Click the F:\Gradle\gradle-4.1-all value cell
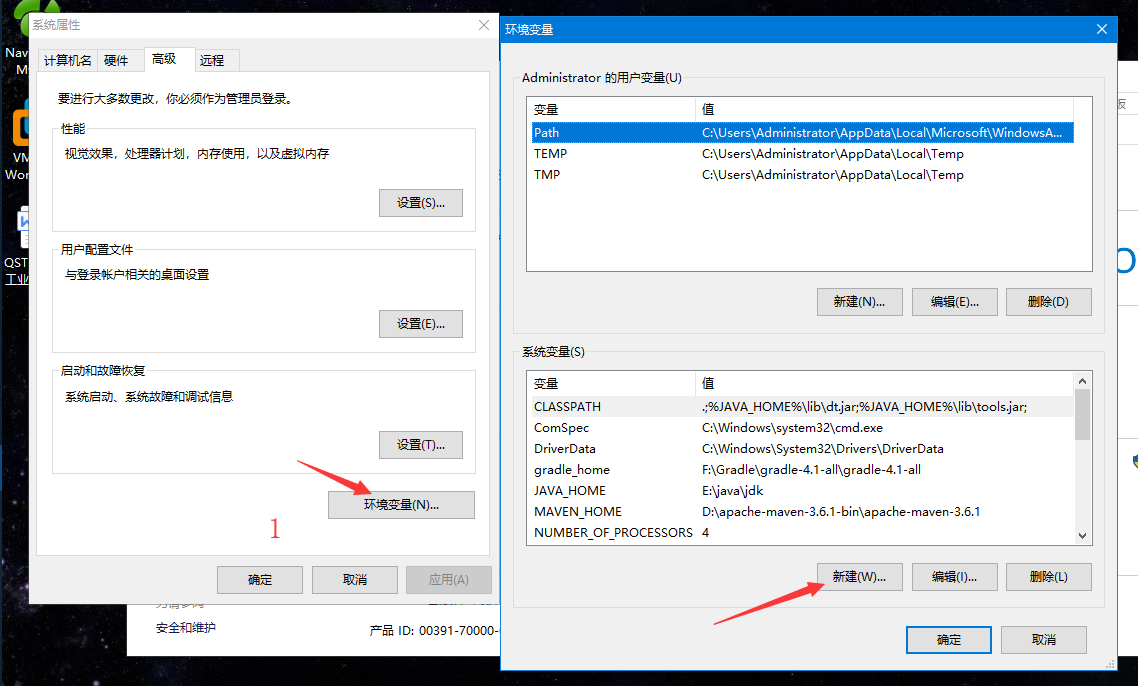This screenshot has height=686, width=1138. point(811,470)
